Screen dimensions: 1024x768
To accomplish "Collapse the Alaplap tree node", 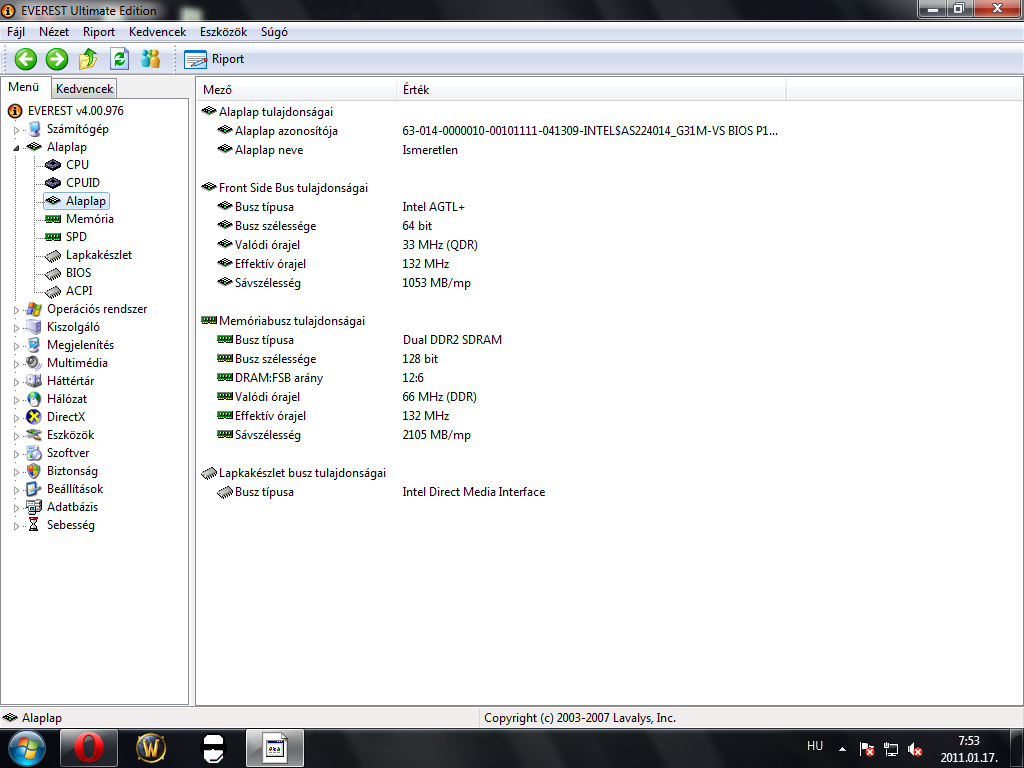I will pyautogui.click(x=16, y=148).
